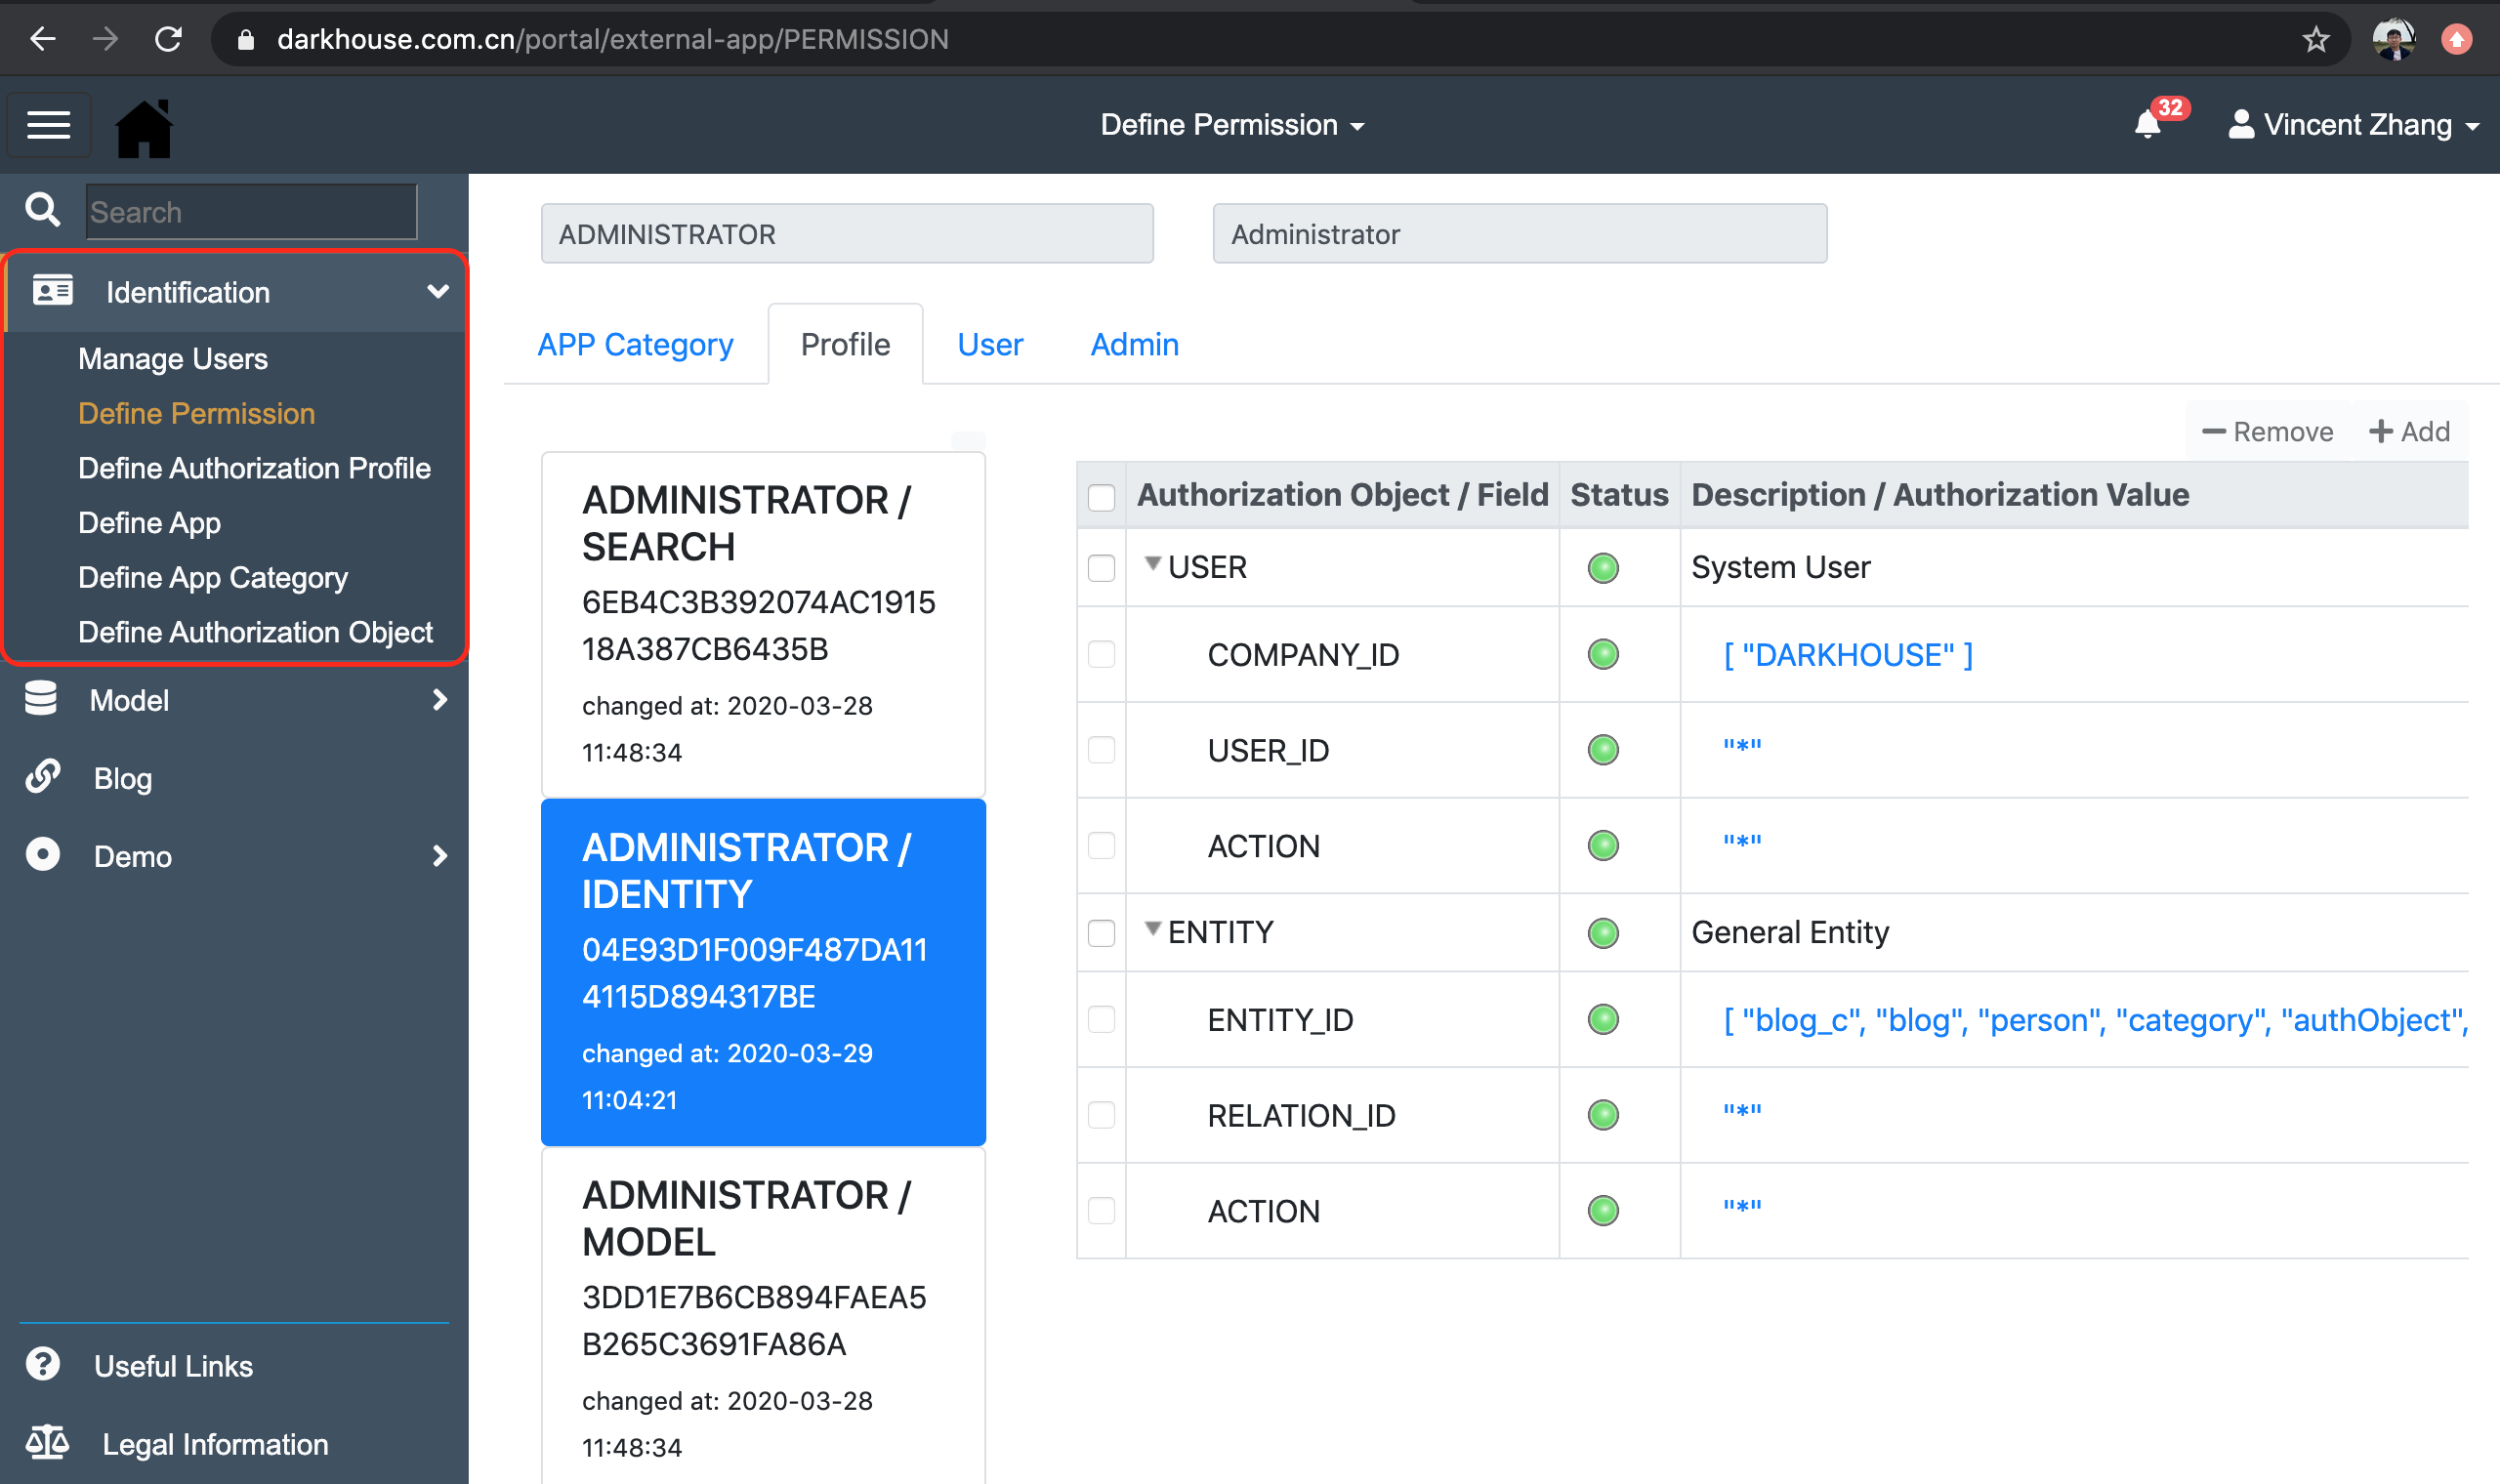The width and height of the screenshot is (2500, 1484).
Task: Click the Blog link icon
Action: point(43,777)
